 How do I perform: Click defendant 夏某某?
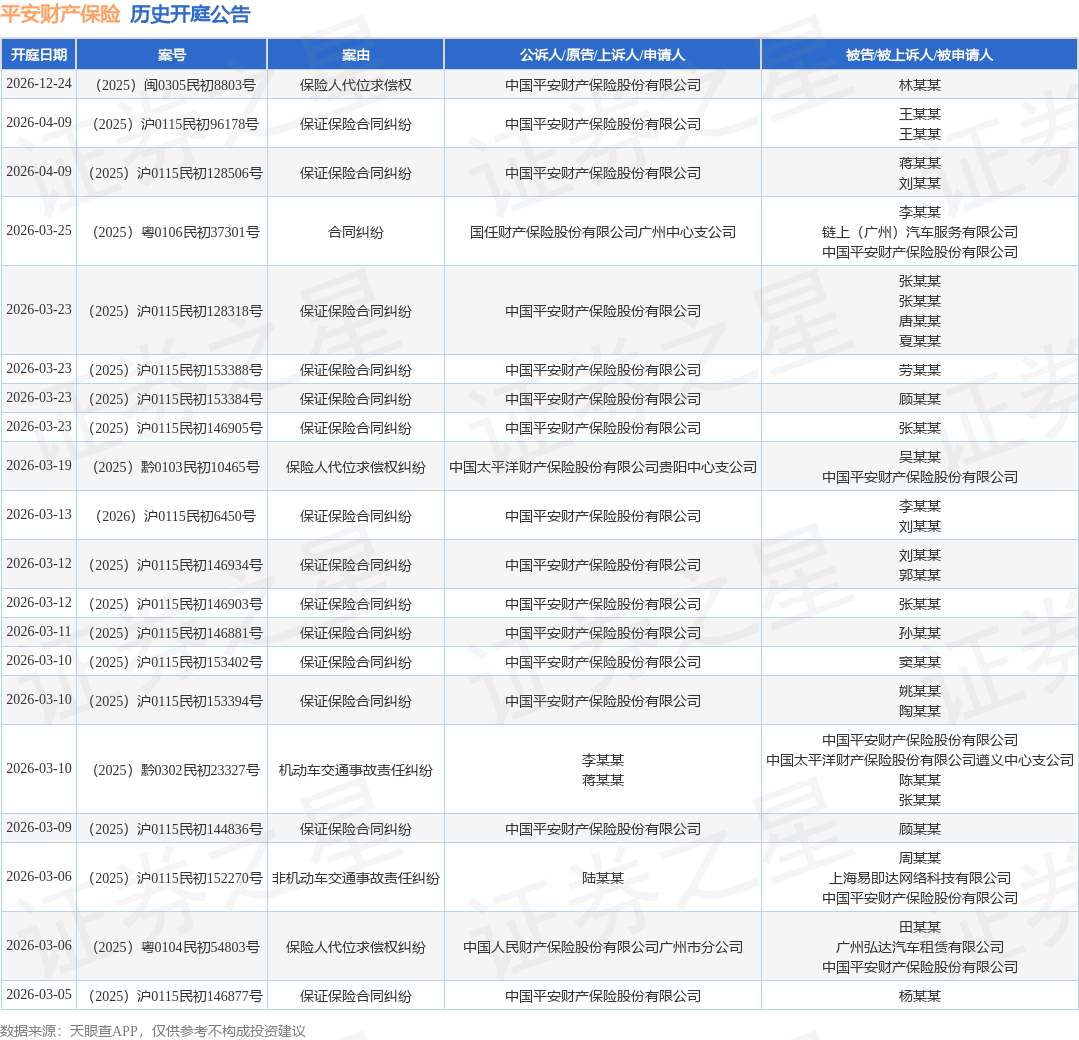click(x=919, y=341)
